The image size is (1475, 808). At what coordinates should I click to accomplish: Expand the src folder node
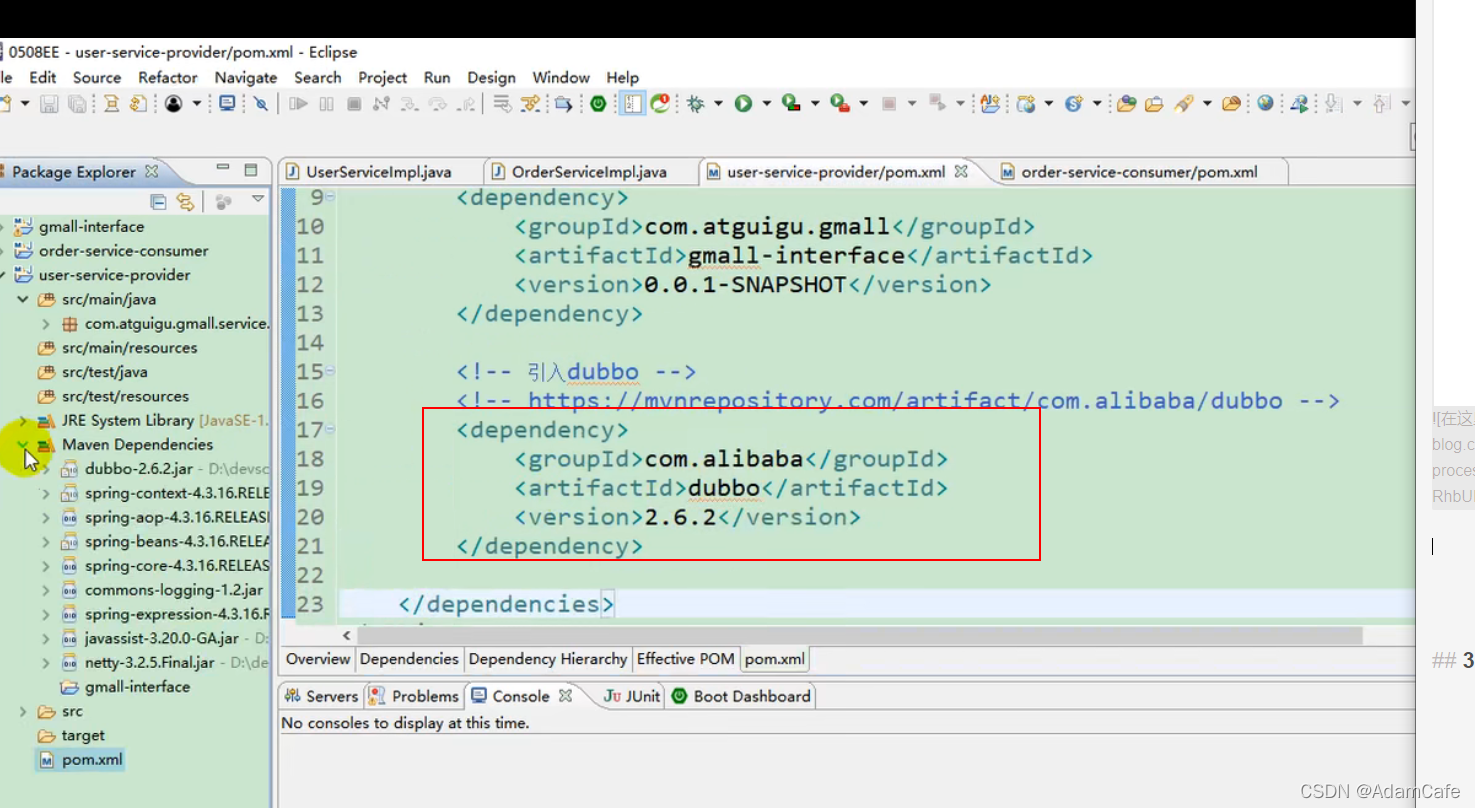click(x=23, y=711)
